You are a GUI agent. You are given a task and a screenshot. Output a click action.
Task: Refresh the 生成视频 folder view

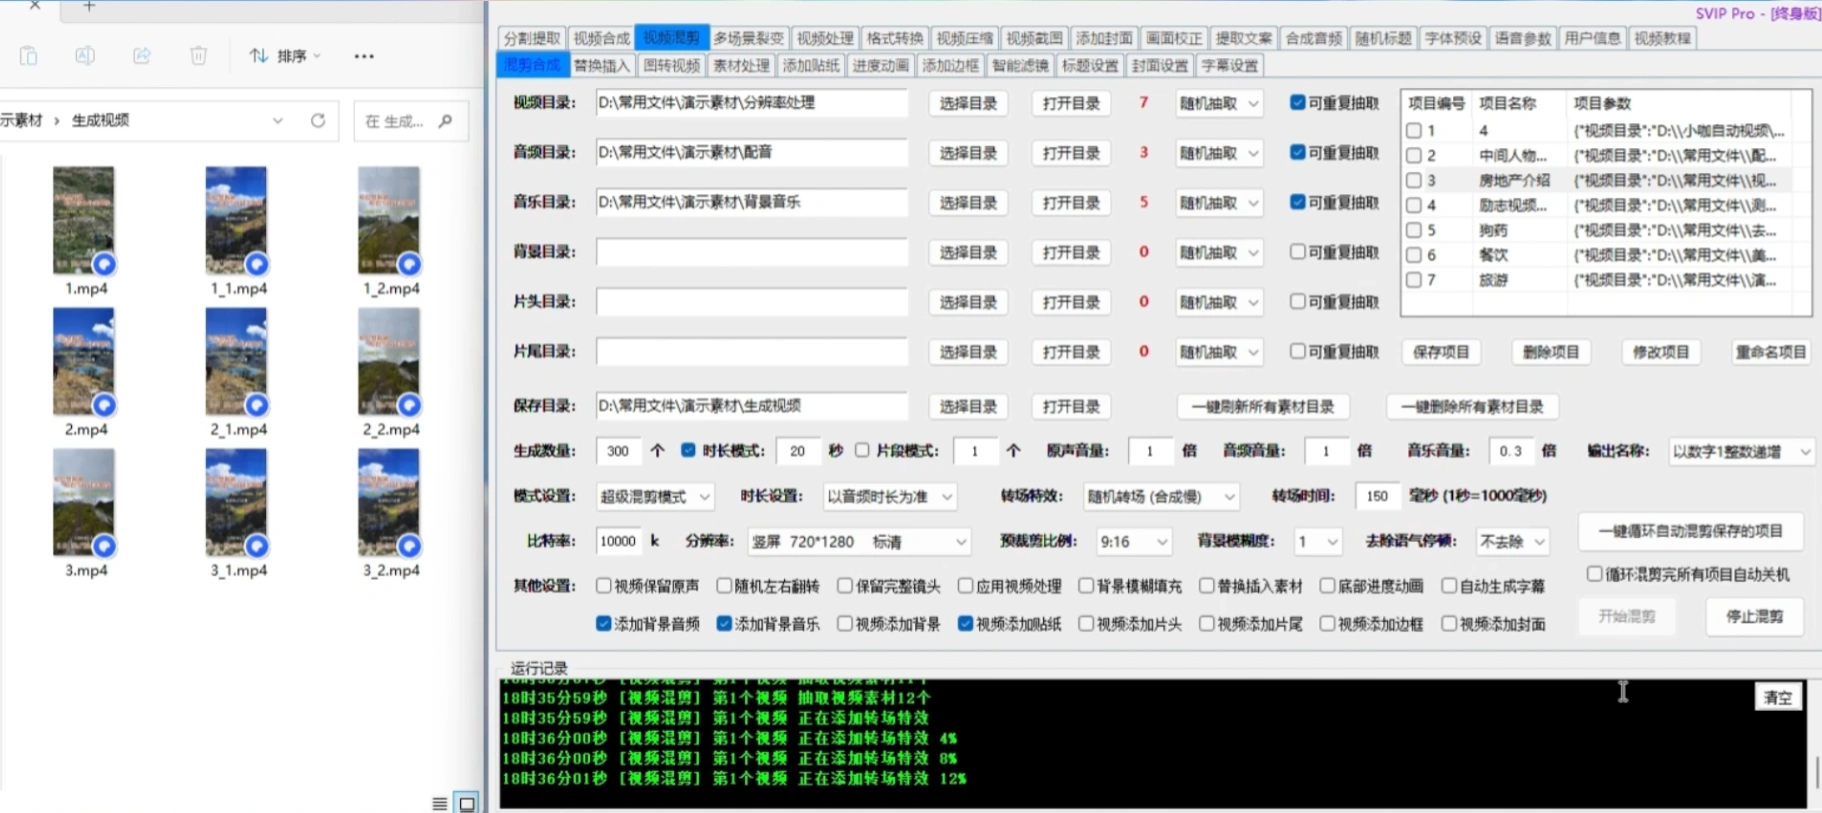tap(318, 120)
